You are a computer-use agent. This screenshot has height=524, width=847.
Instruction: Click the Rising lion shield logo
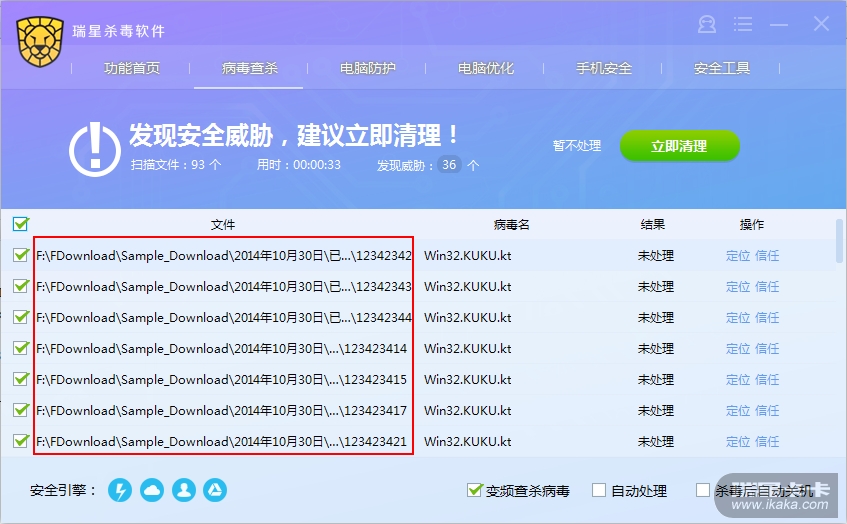click(39, 42)
